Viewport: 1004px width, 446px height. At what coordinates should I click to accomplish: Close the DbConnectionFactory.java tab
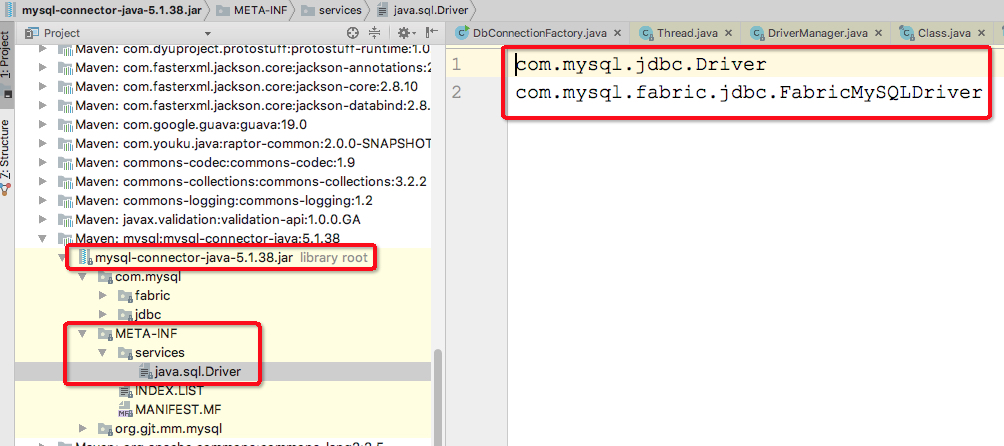pos(617,33)
